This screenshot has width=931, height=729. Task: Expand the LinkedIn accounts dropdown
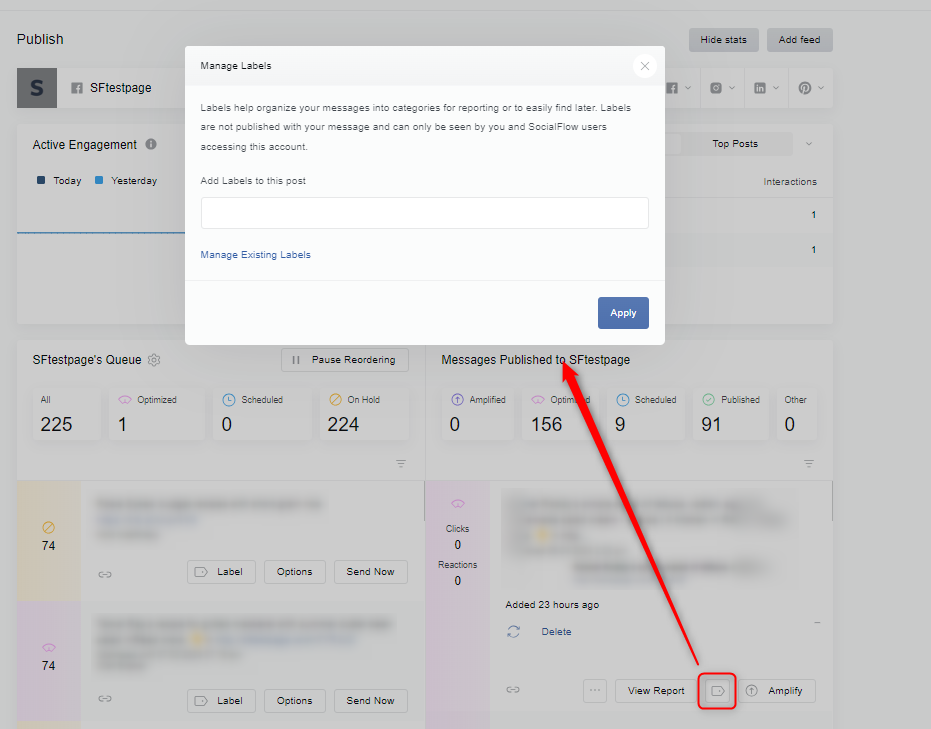766,88
